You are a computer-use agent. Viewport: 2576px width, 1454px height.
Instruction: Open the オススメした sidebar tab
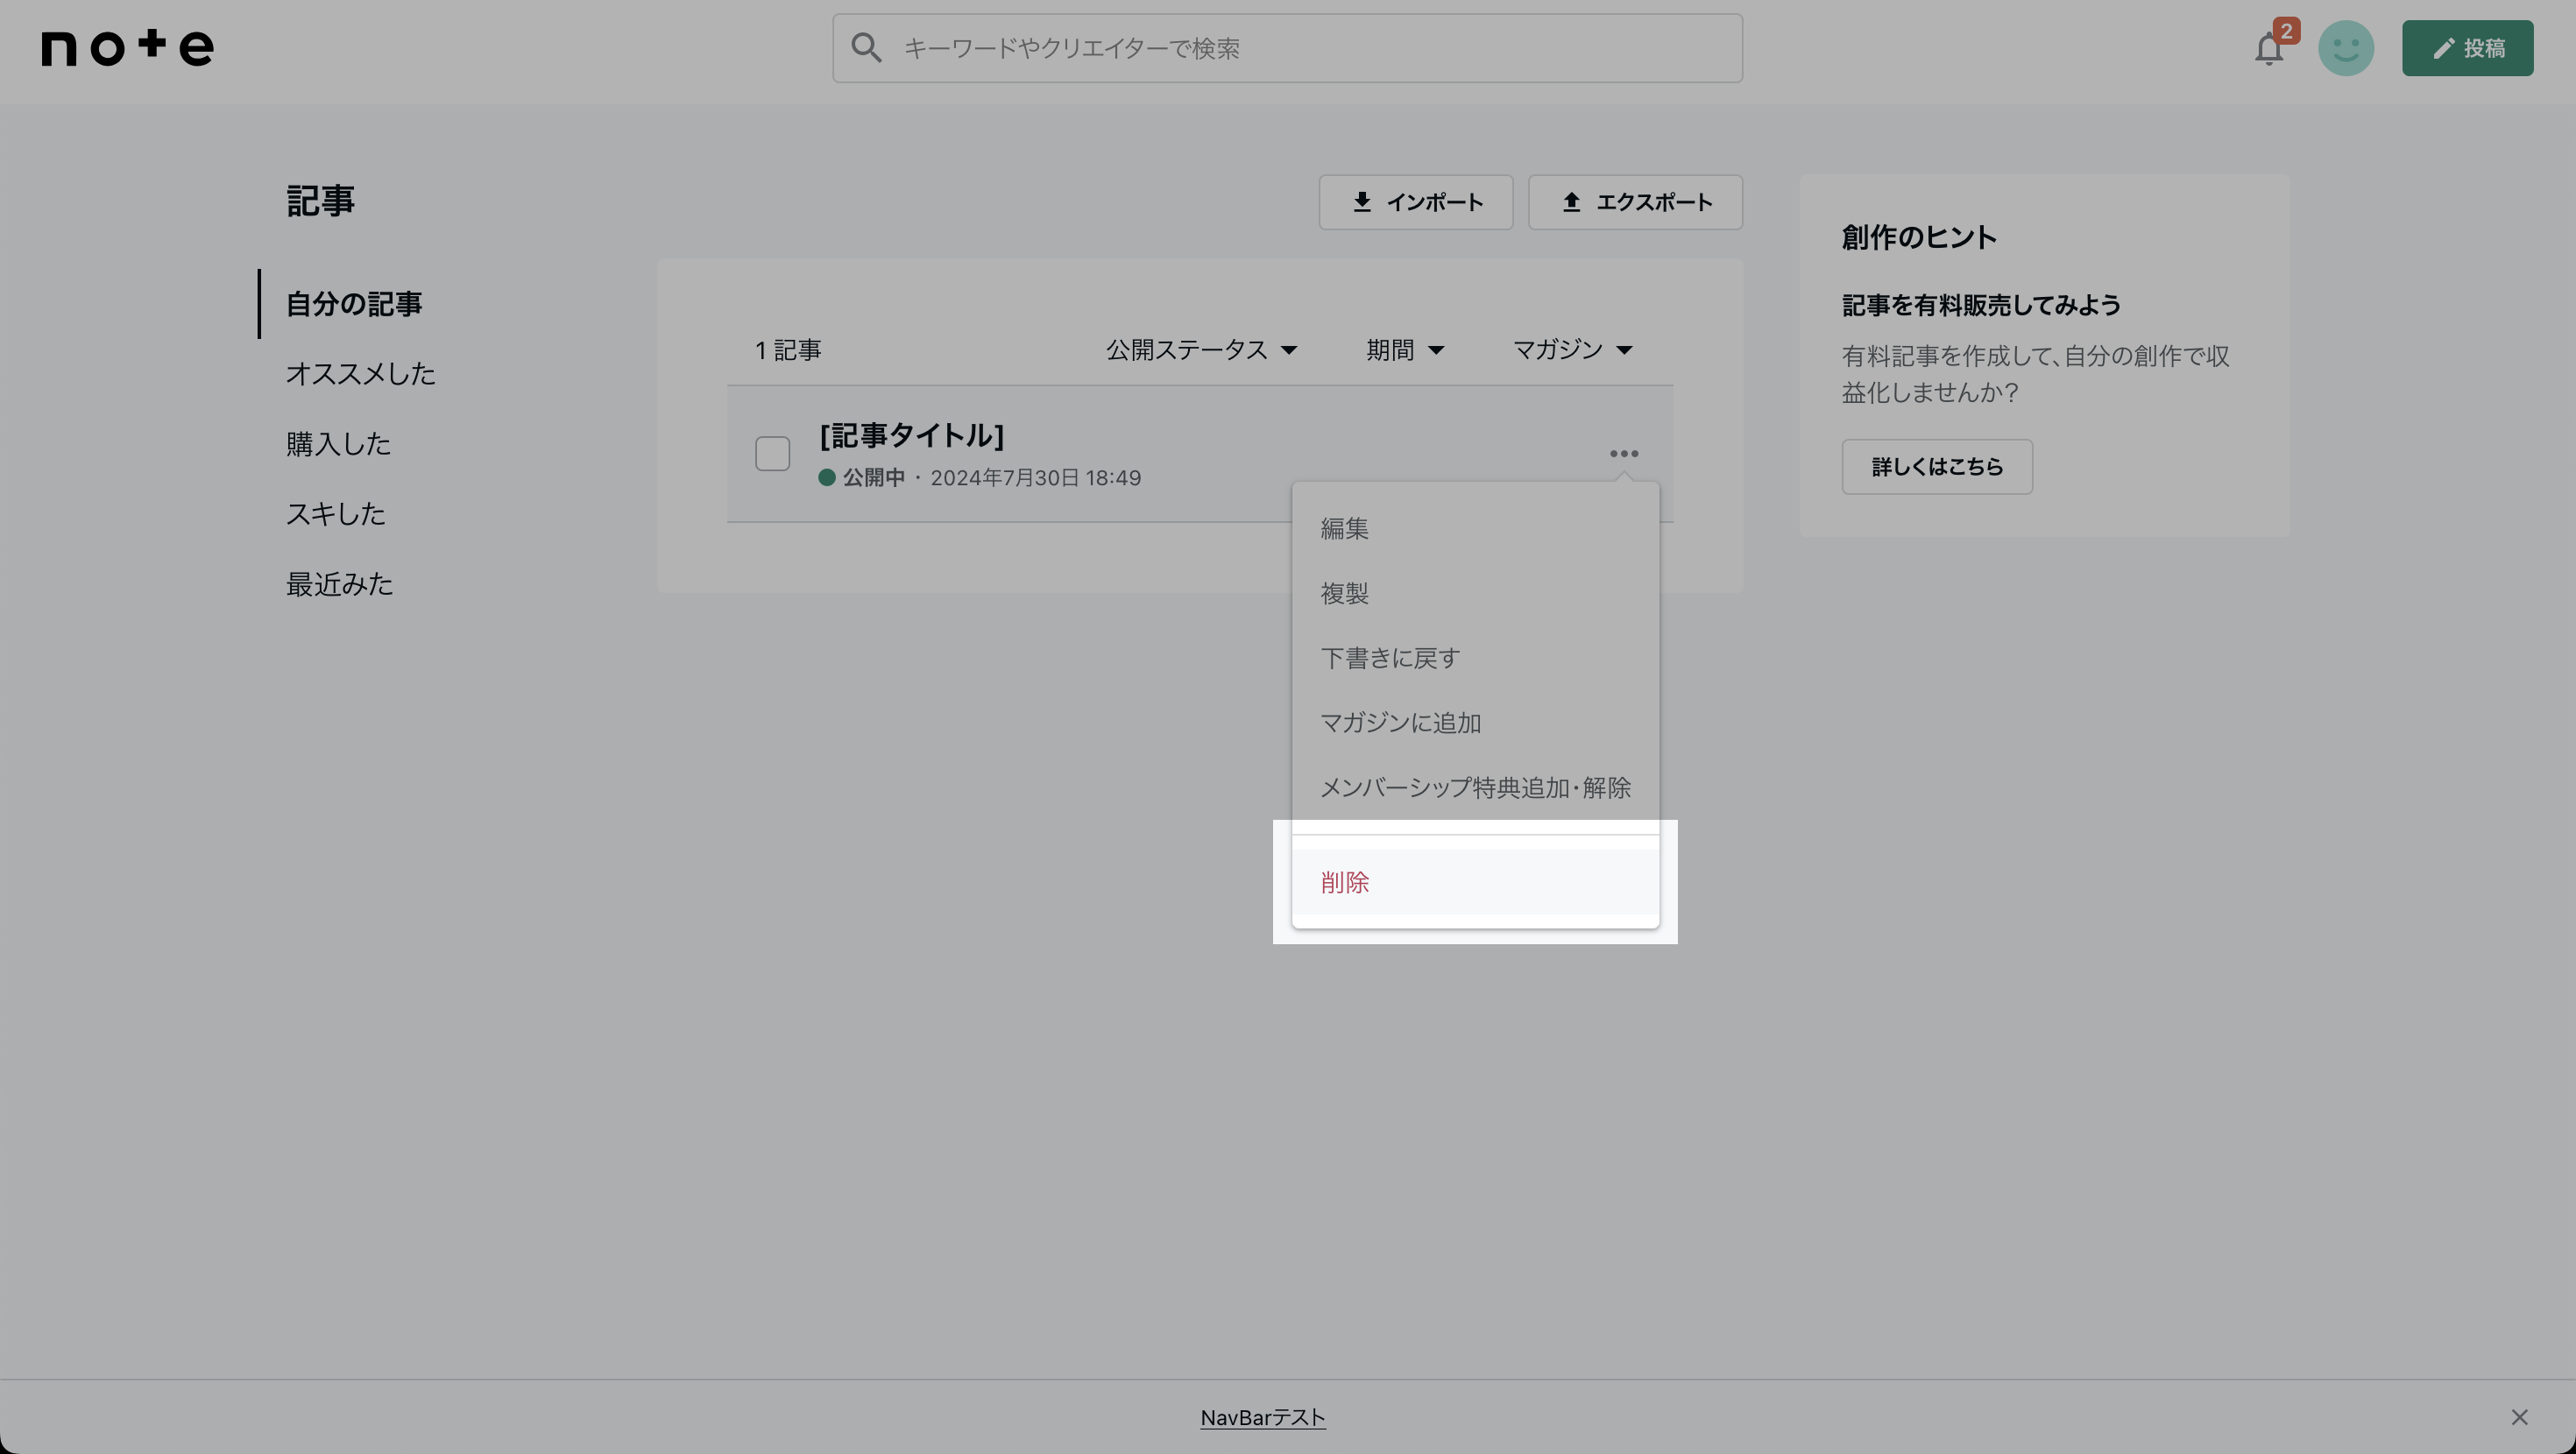point(360,374)
